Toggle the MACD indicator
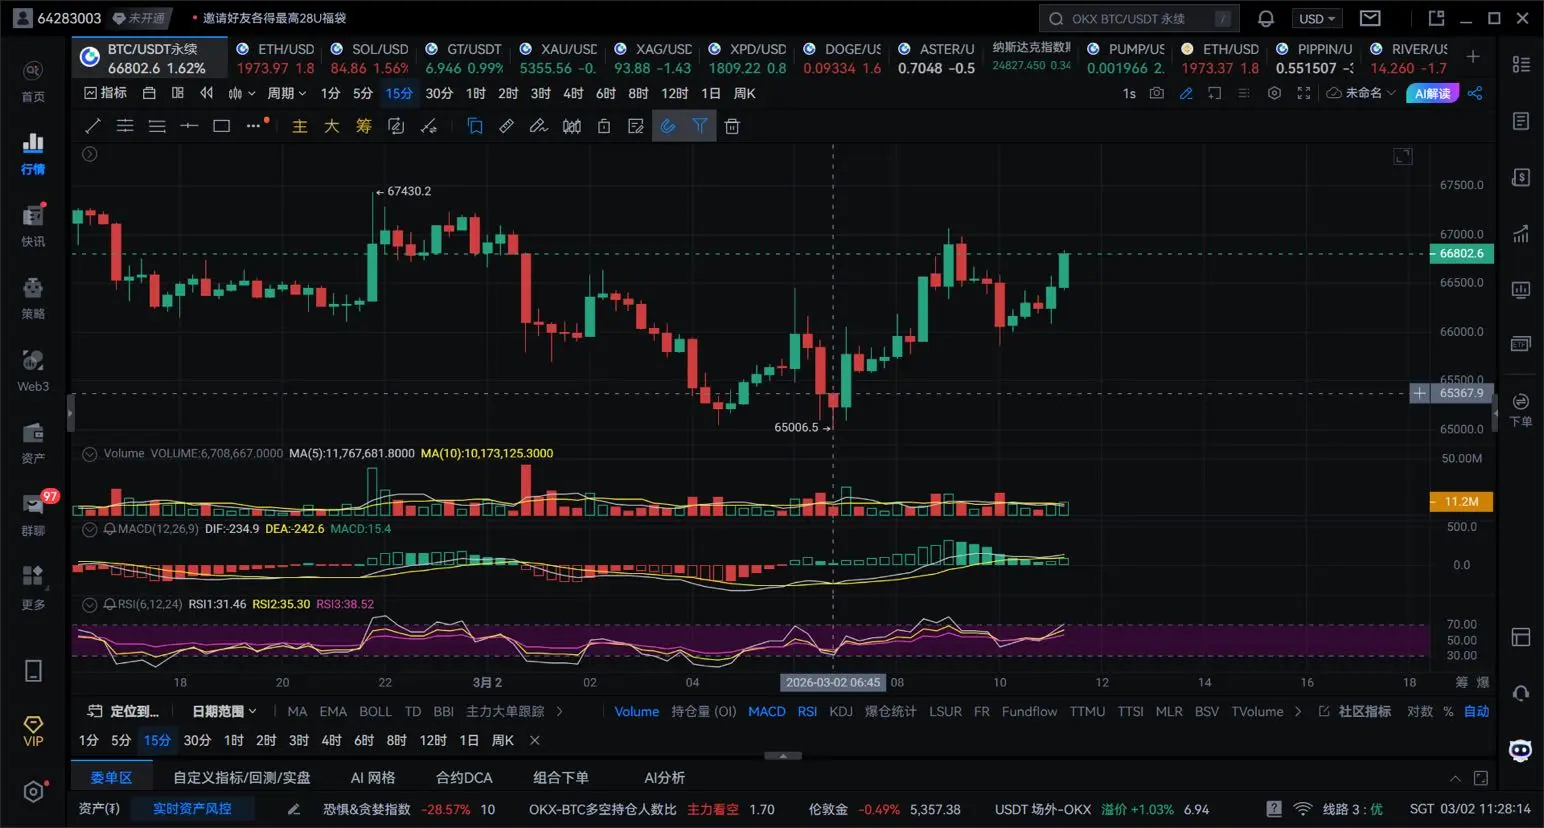This screenshot has width=1544, height=828. tap(767, 712)
